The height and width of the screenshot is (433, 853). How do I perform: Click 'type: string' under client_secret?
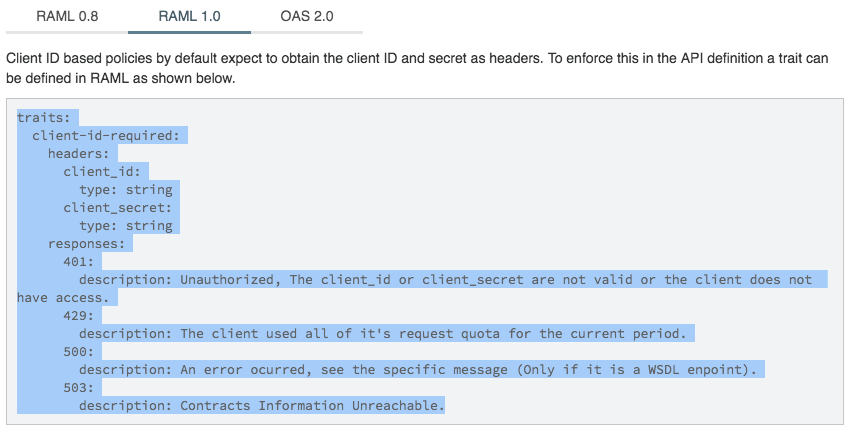coord(126,226)
